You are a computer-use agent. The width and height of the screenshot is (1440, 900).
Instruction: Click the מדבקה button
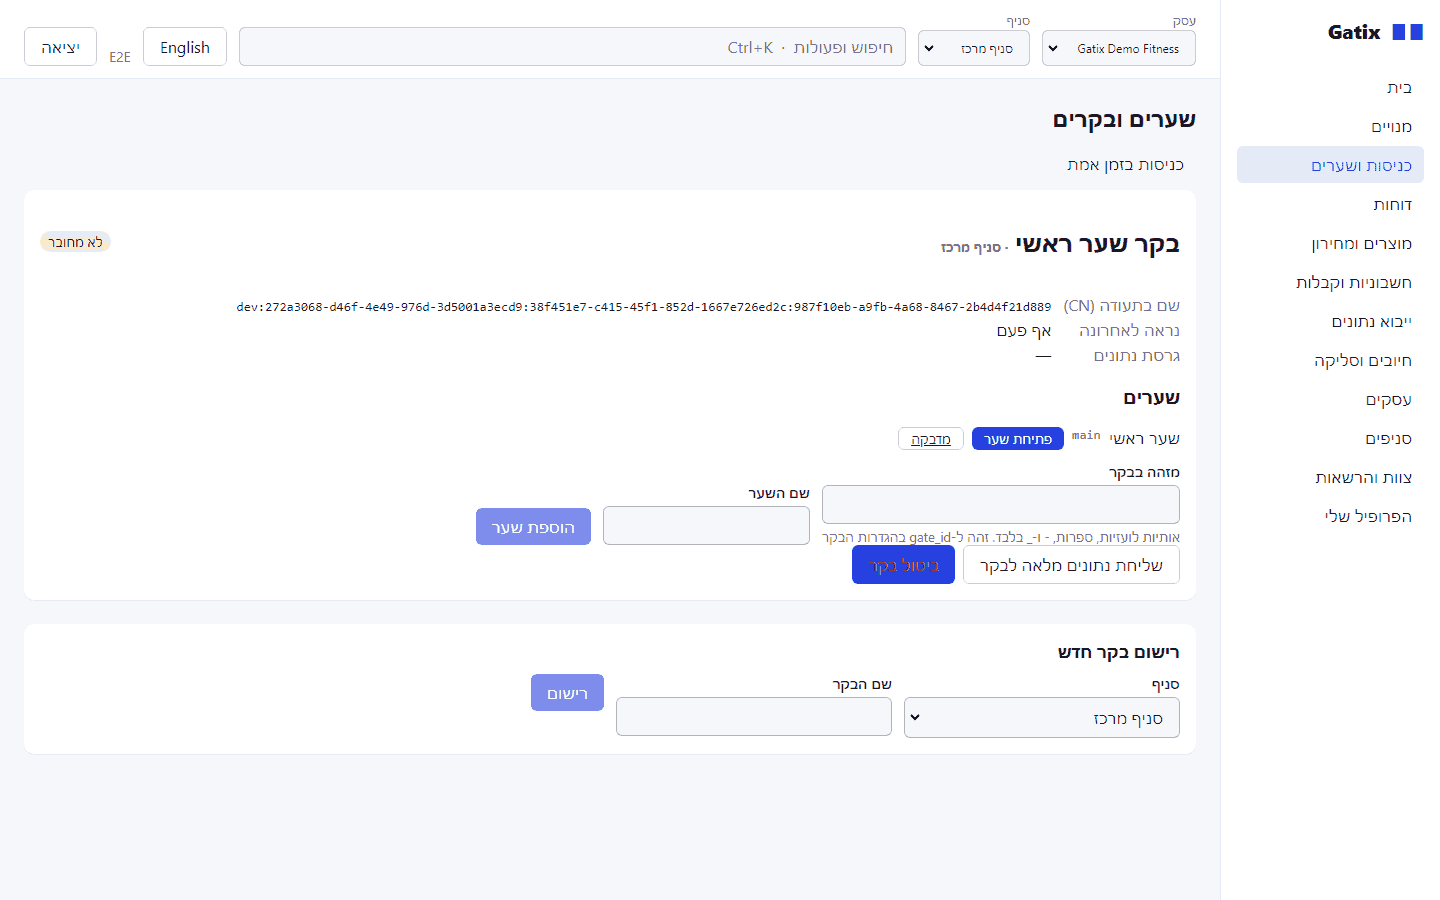pyautogui.click(x=931, y=439)
